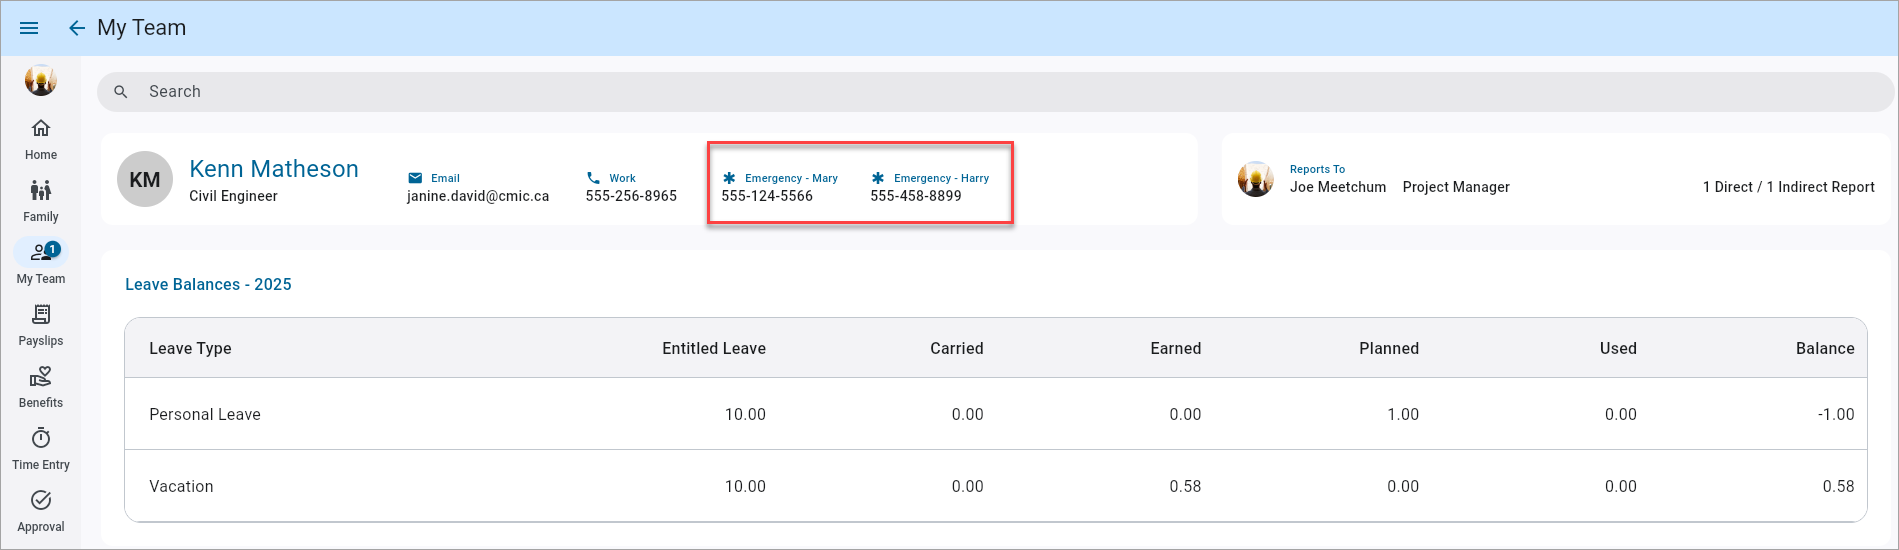
Task: Click the KM initials avatar
Action: click(145, 180)
